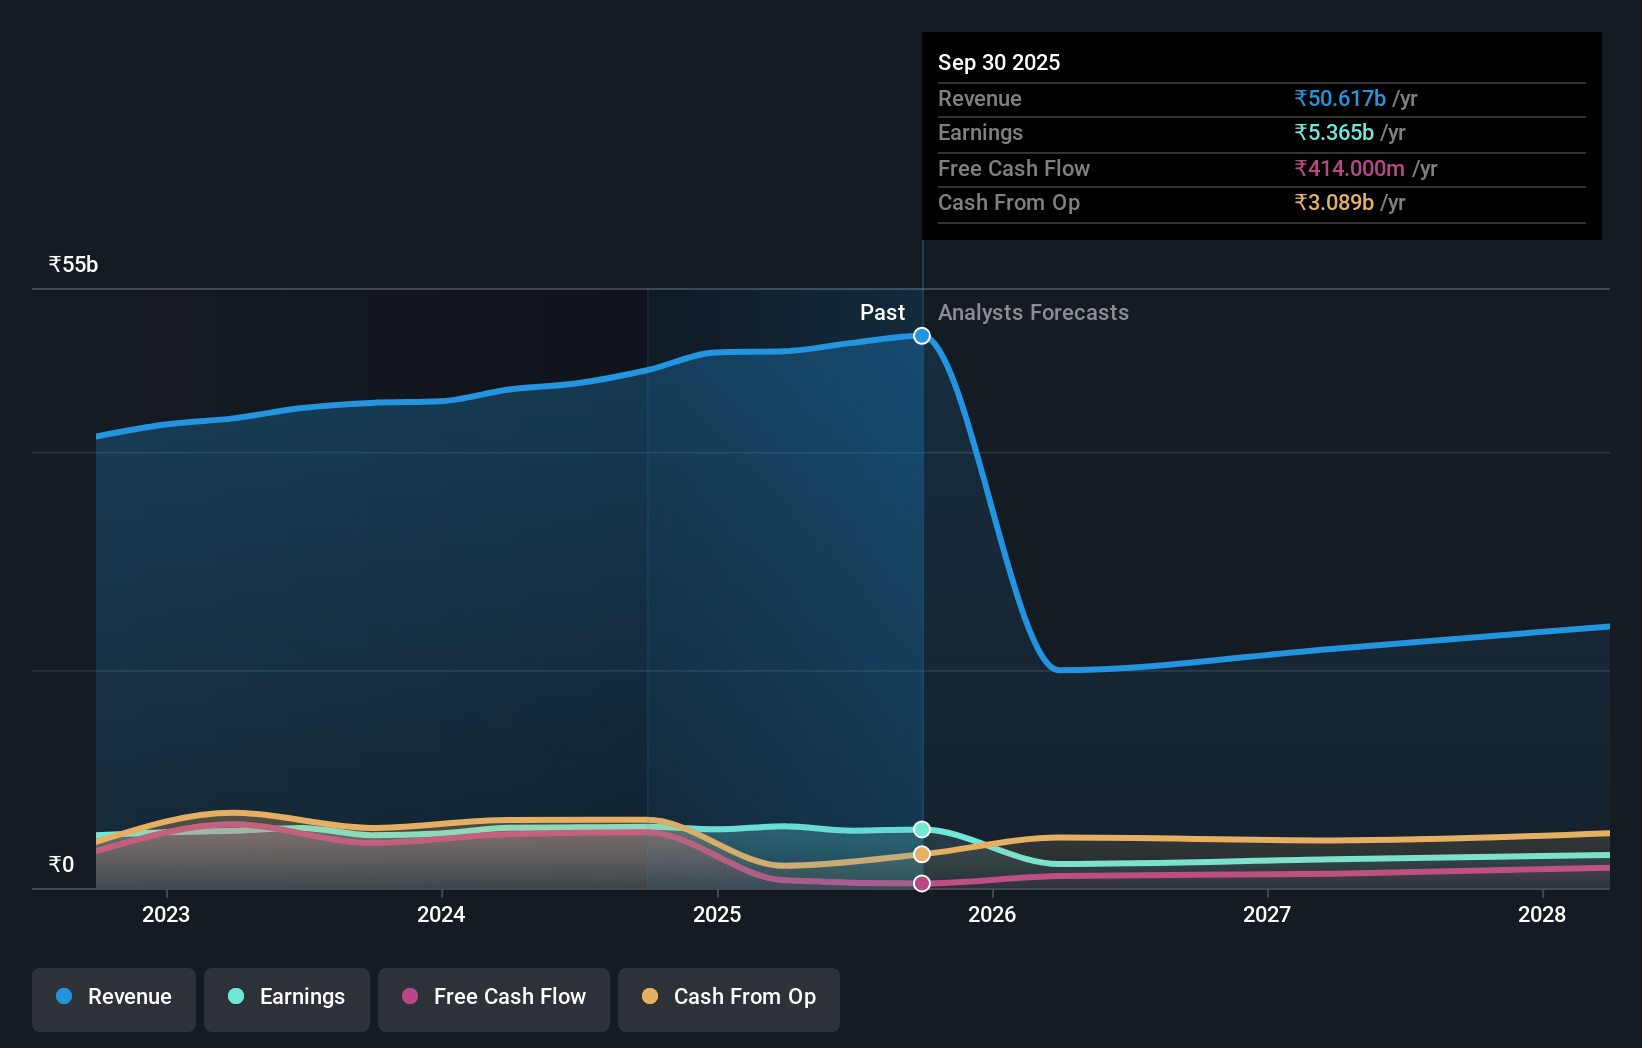The image size is (1642, 1048).
Task: Click the orange Cash From Op dot
Action: [650, 997]
